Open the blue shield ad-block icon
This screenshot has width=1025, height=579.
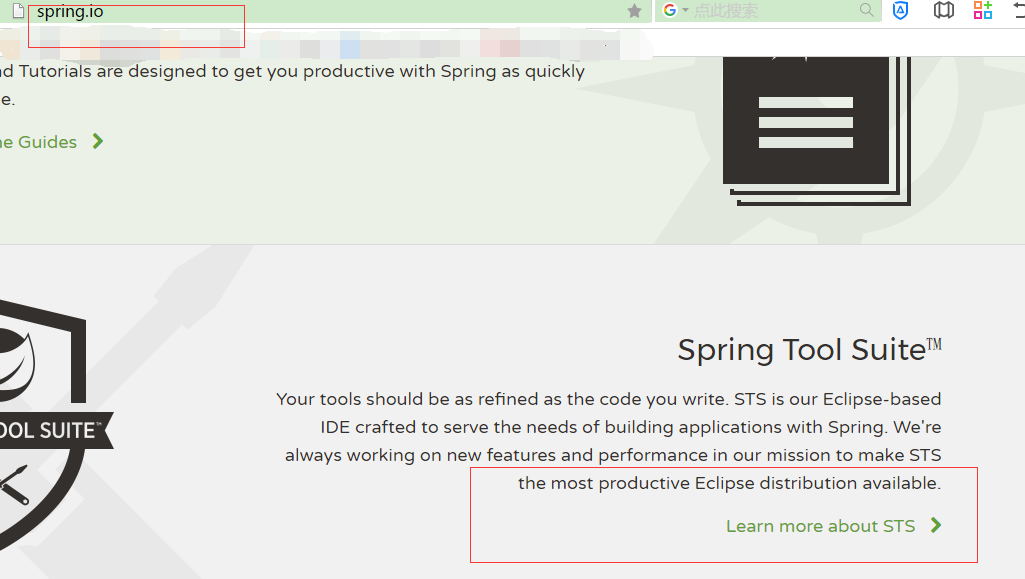click(x=900, y=10)
